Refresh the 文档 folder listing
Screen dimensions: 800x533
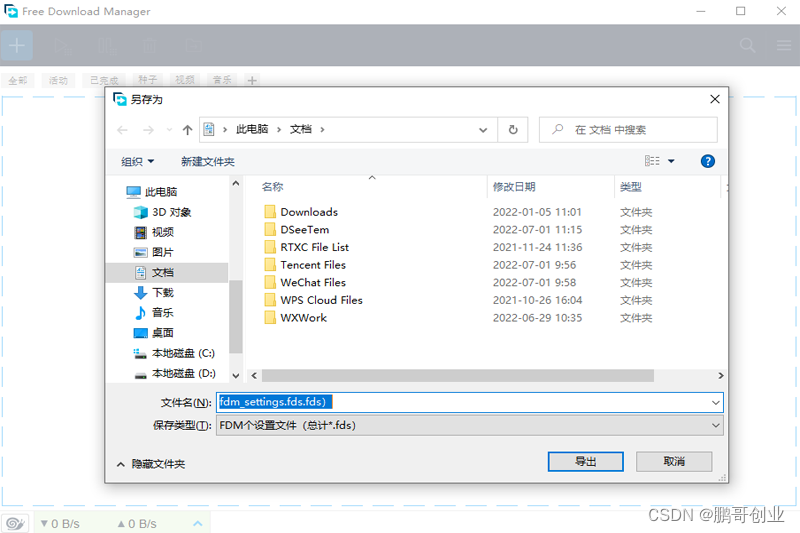pos(513,130)
